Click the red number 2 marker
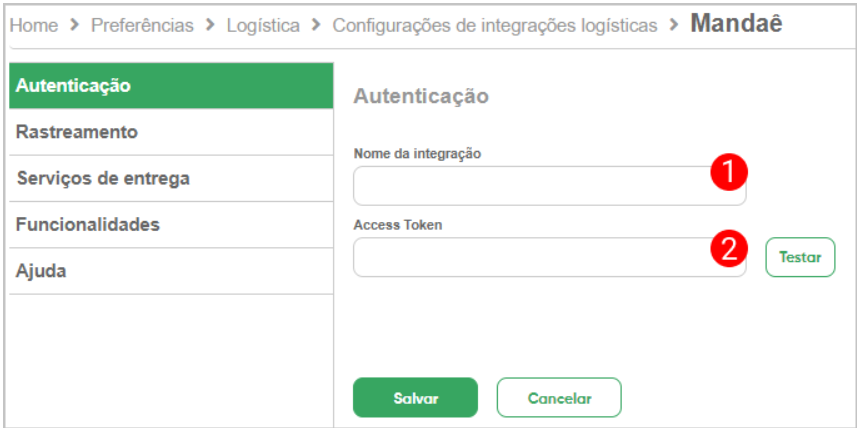The width and height of the screenshot is (857, 428). [x=729, y=247]
